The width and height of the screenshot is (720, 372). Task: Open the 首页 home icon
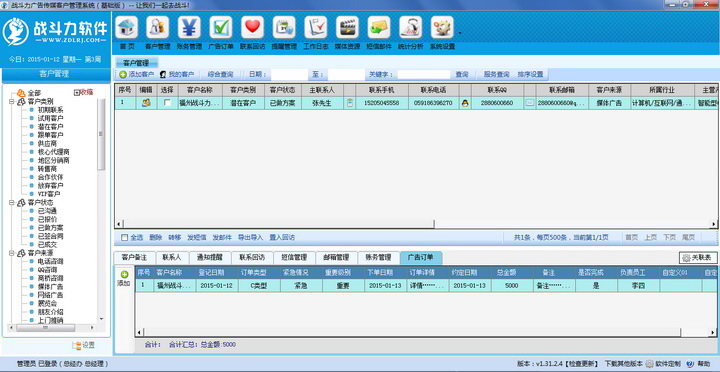click(x=127, y=28)
